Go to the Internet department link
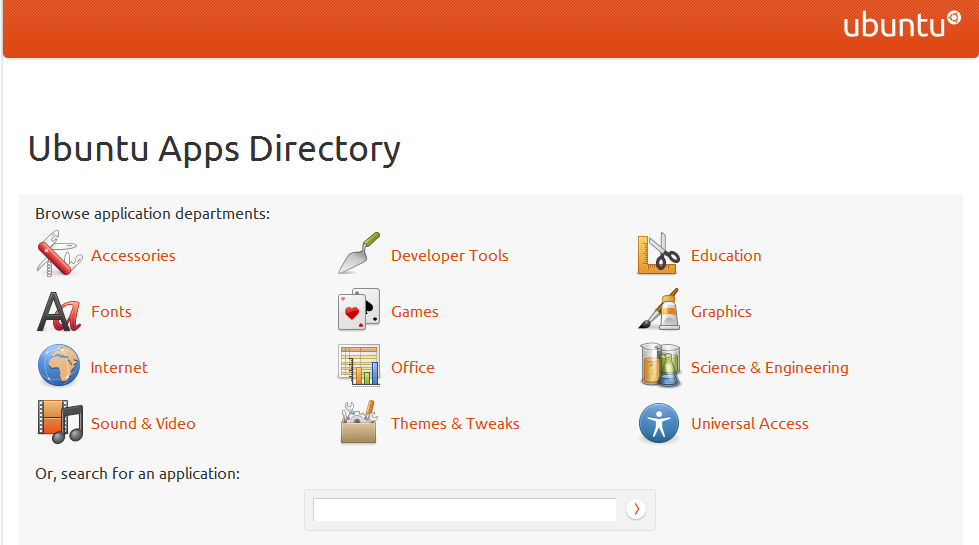This screenshot has height=545, width=979. click(x=119, y=368)
